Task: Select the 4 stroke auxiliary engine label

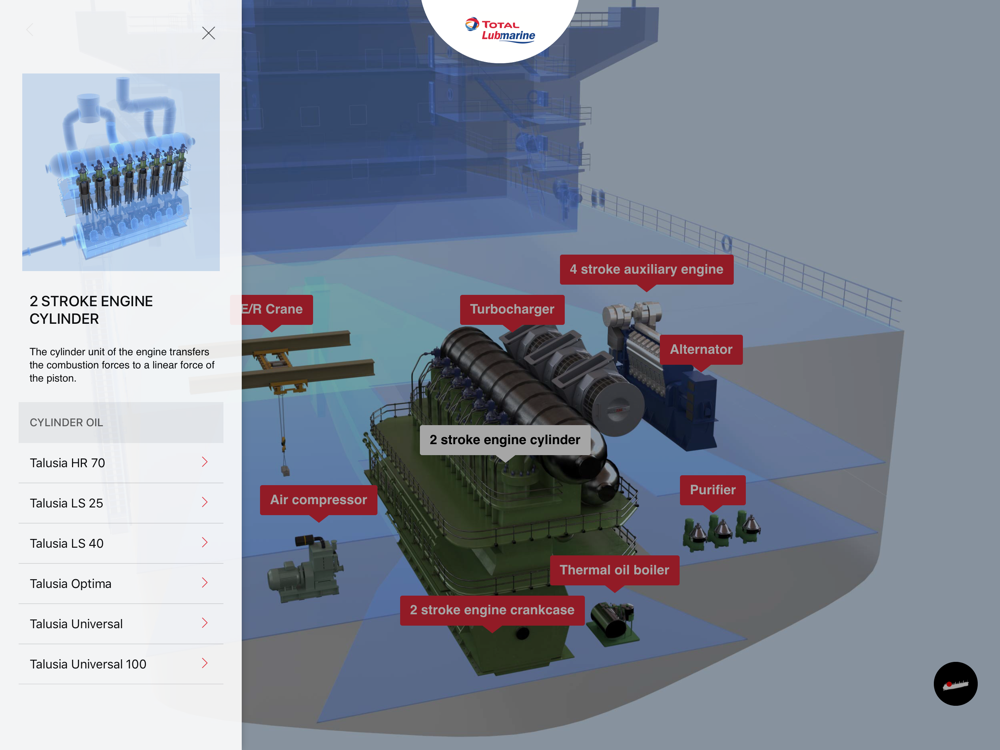Action: 647,269
